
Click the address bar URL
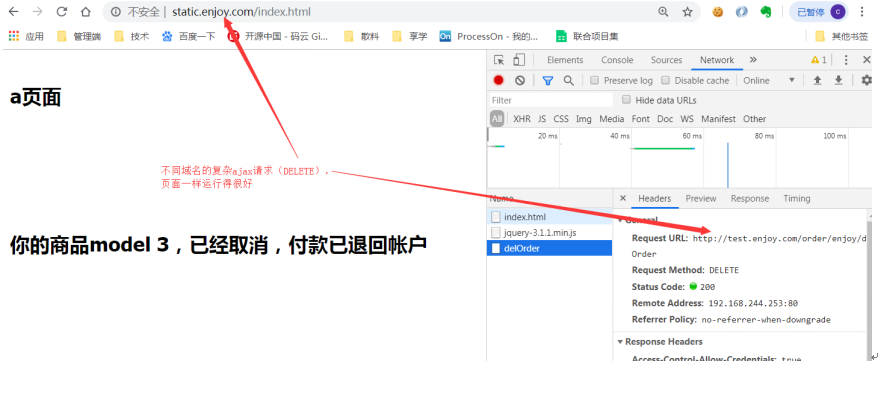[241, 12]
